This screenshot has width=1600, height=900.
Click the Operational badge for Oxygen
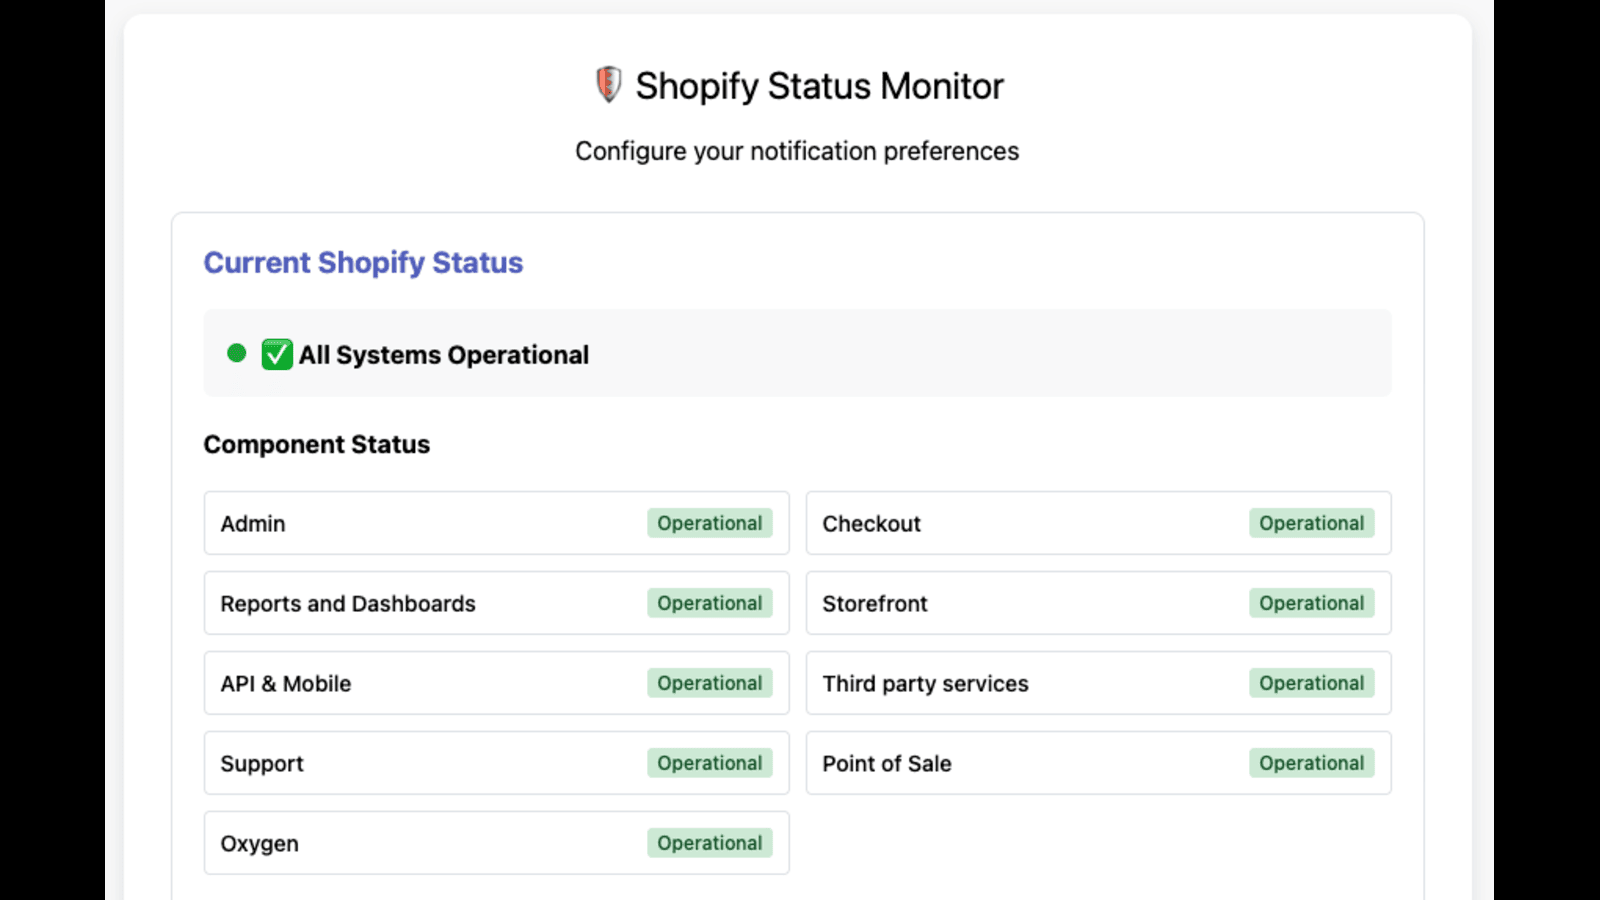coord(710,843)
